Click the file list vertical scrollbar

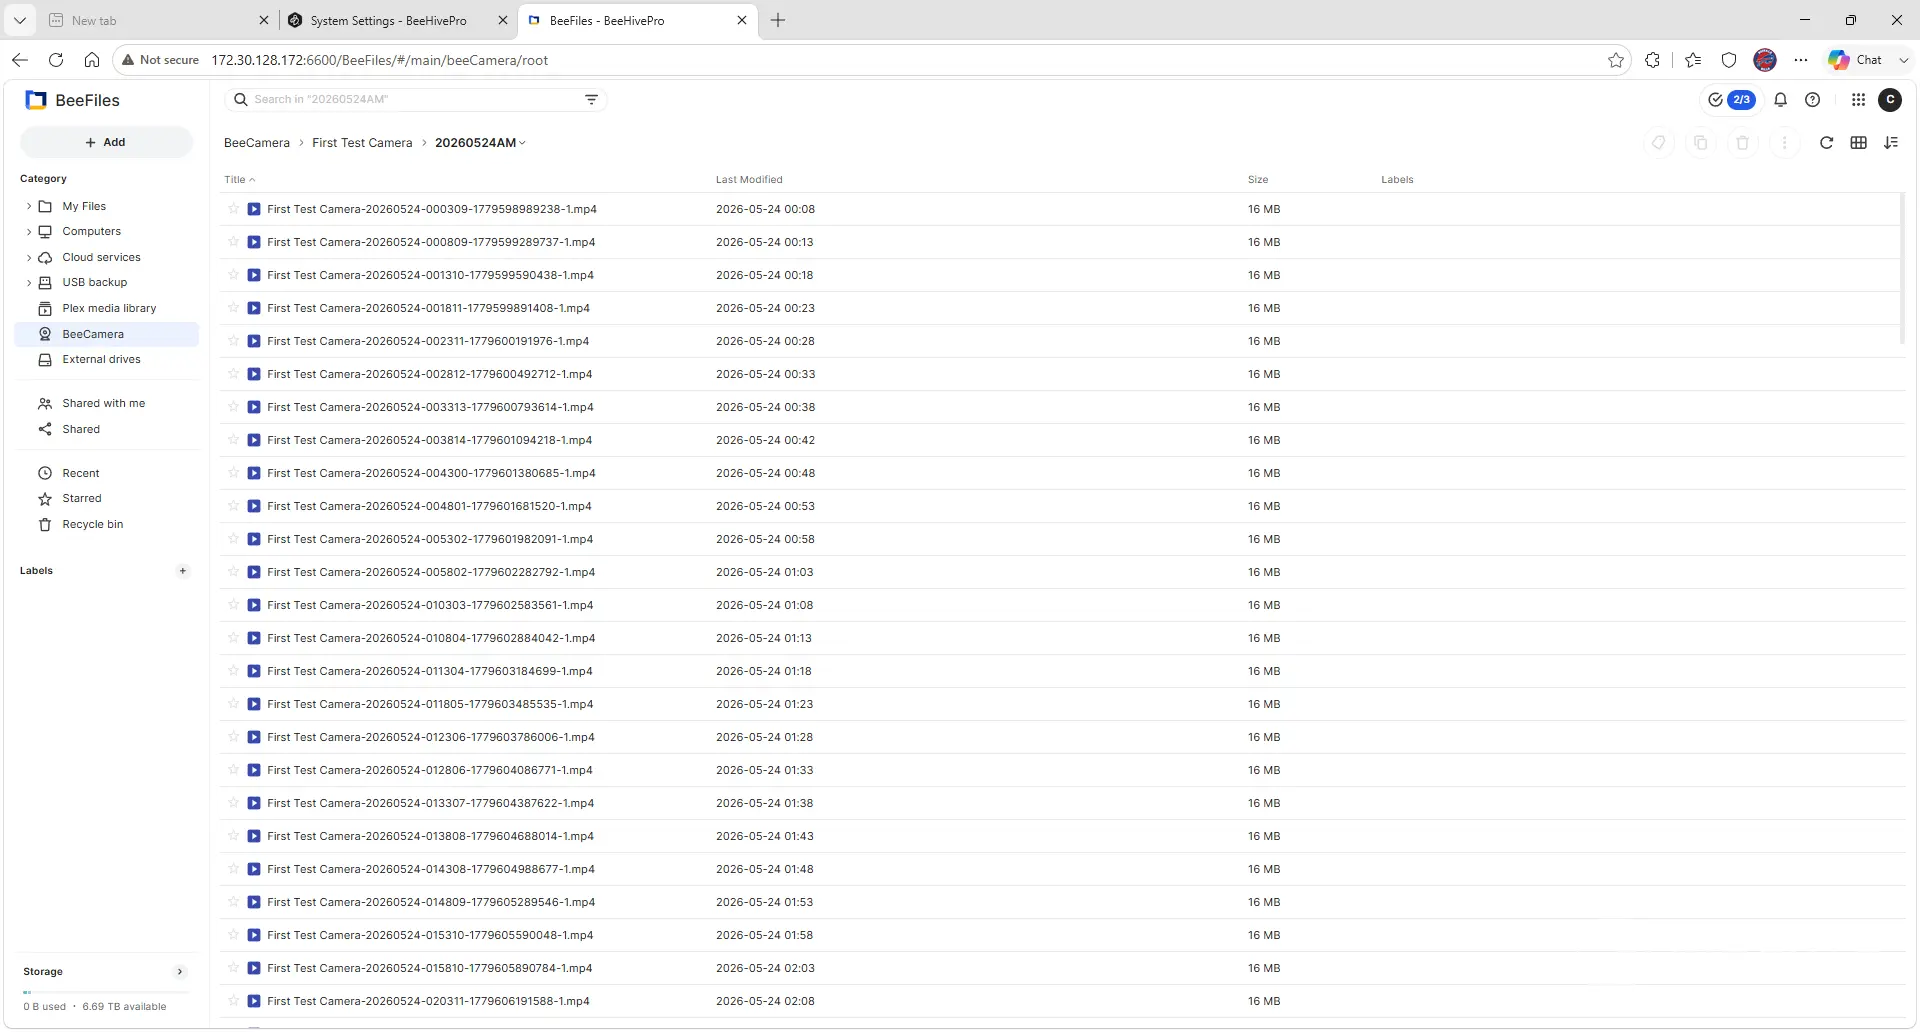pyautogui.click(x=1902, y=270)
